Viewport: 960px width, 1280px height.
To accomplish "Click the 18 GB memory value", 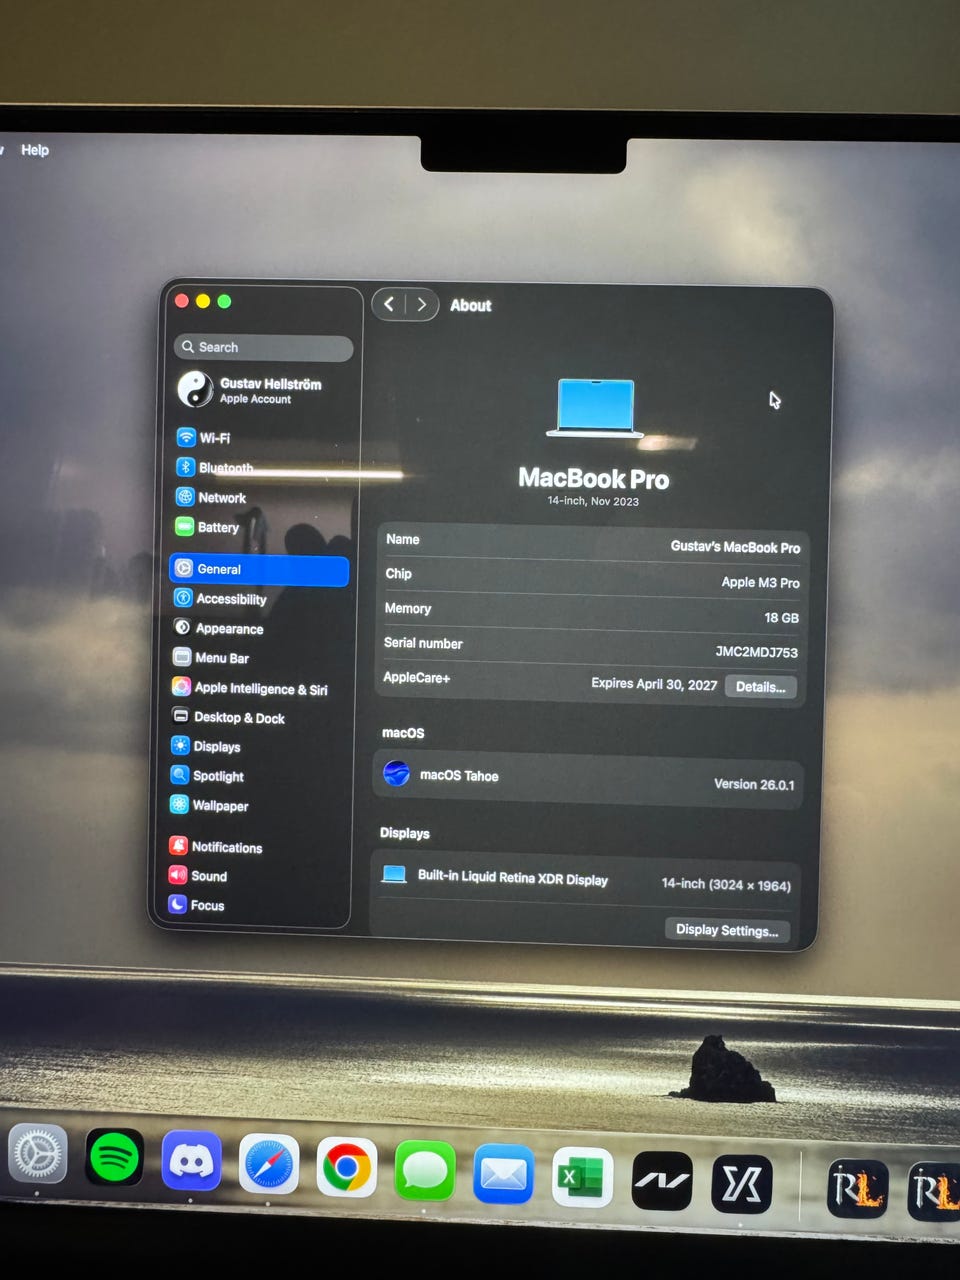I will tap(781, 617).
